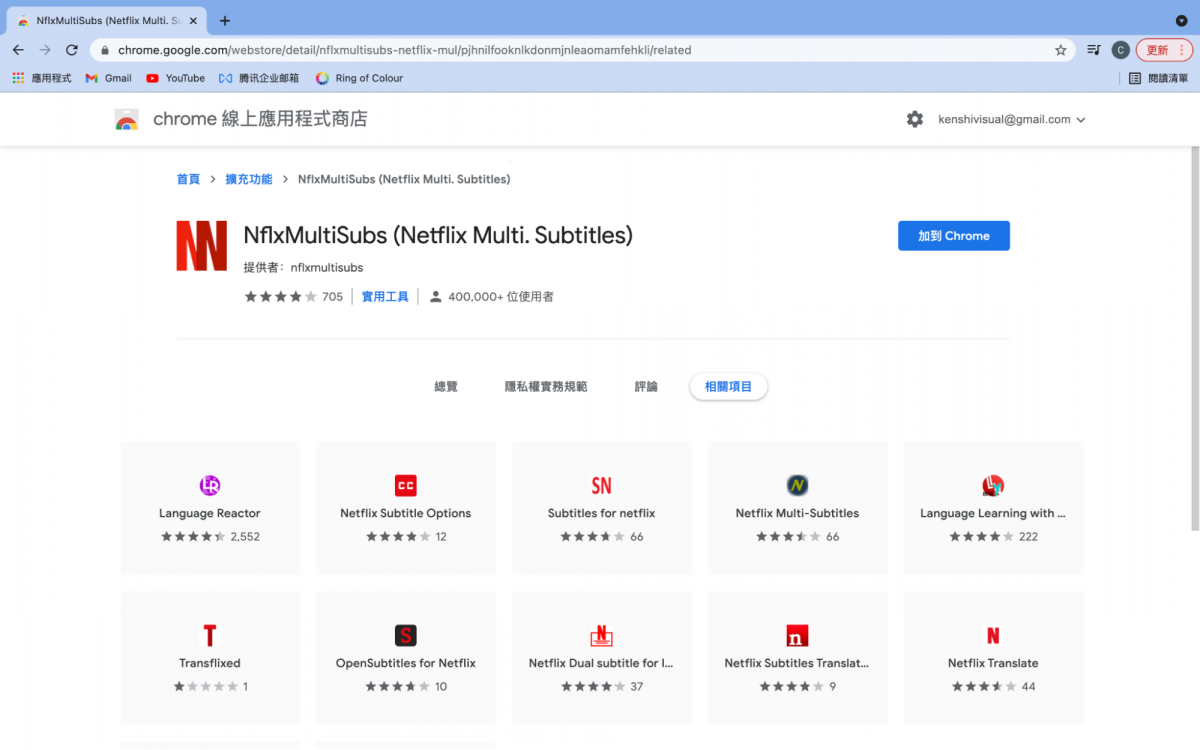This screenshot has height=750, width=1200.
Task: Open the Netflix Multi-Subtitles title
Action: [x=797, y=513]
